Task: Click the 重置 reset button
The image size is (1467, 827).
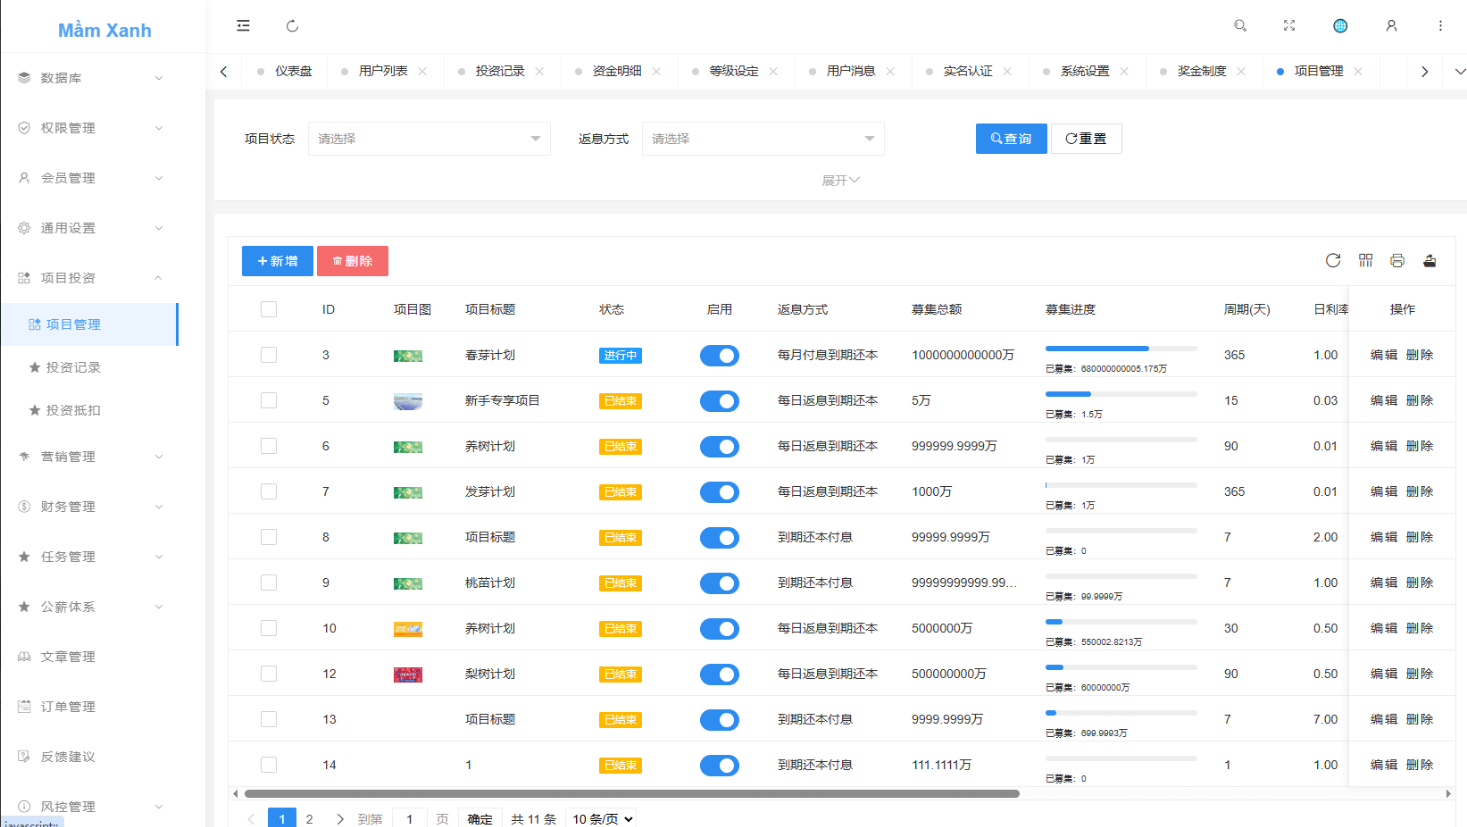Action: 1086,139
